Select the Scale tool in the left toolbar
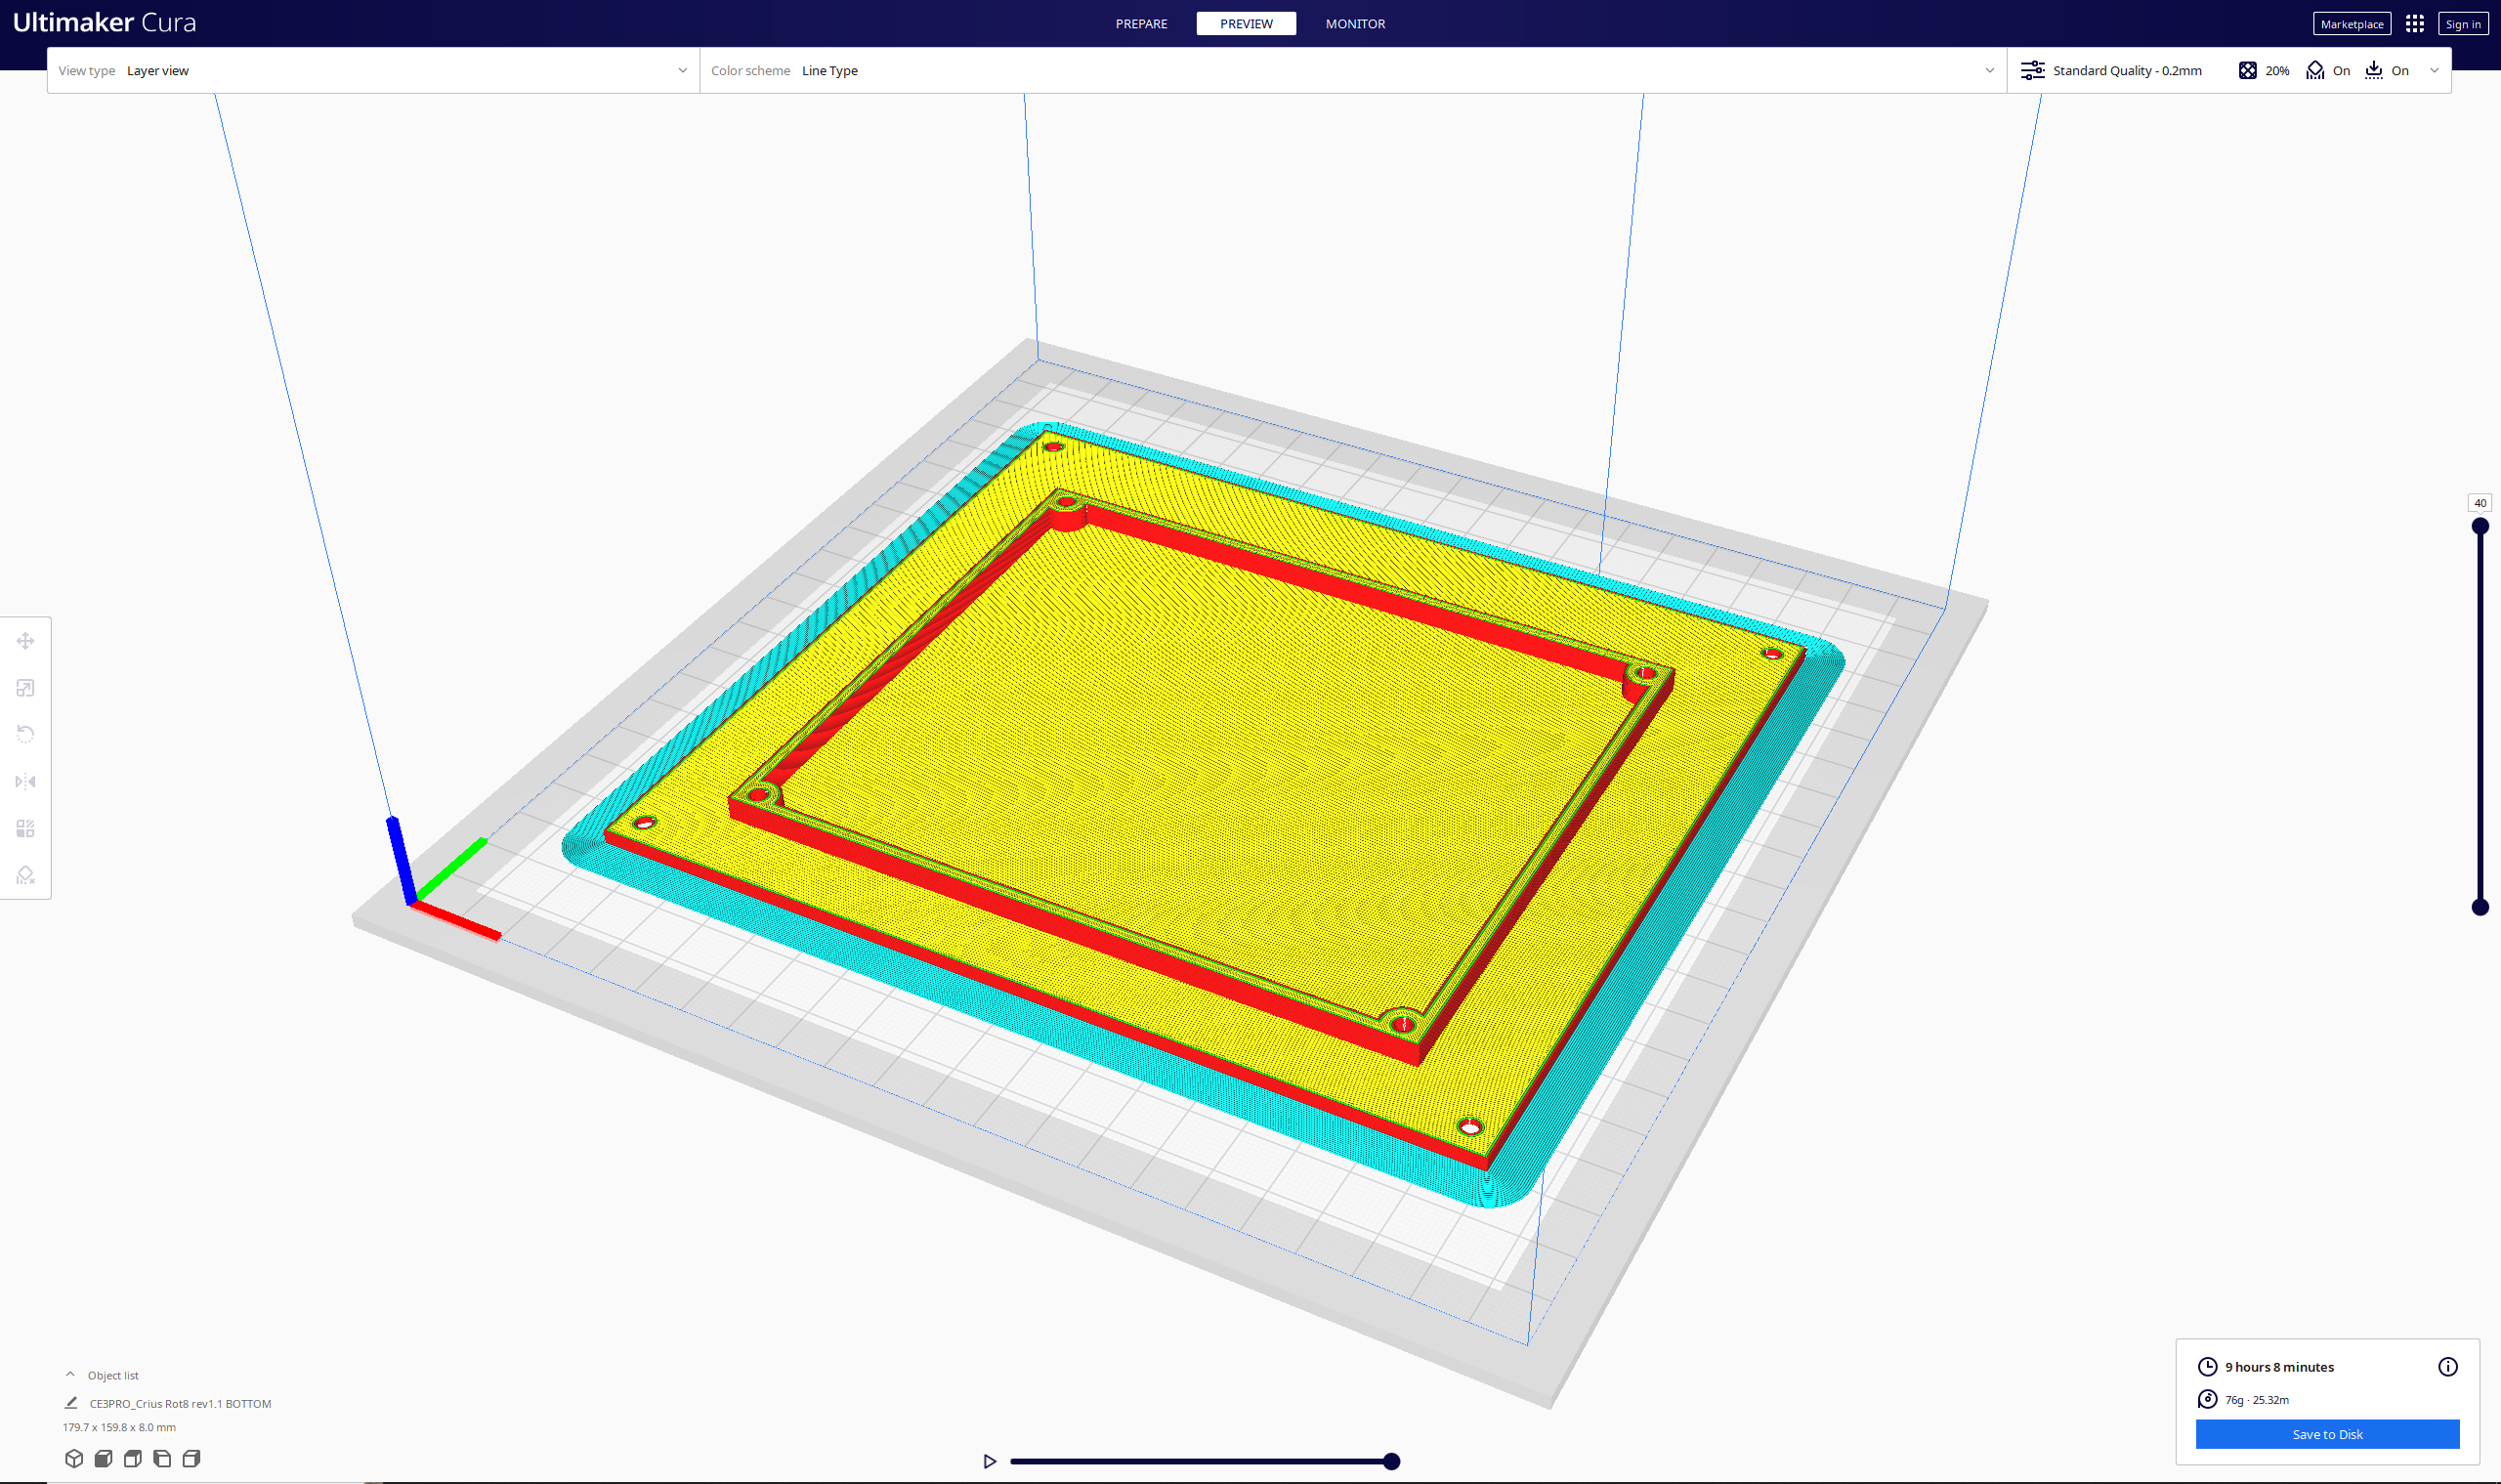Image resolution: width=2501 pixels, height=1484 pixels. pos(25,687)
